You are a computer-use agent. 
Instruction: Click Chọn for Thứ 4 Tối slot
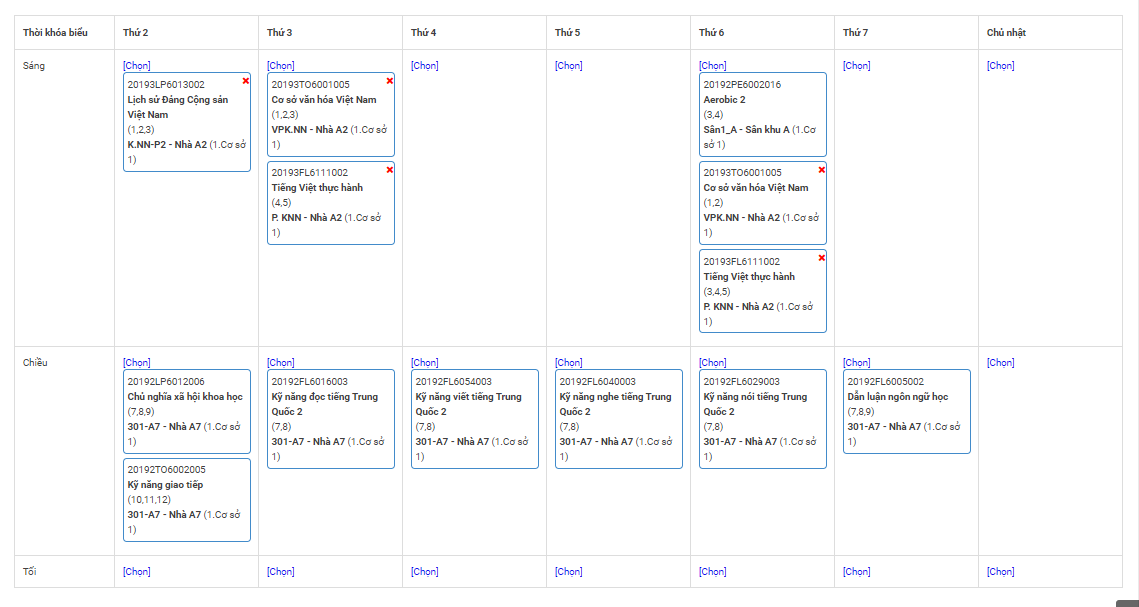425,572
